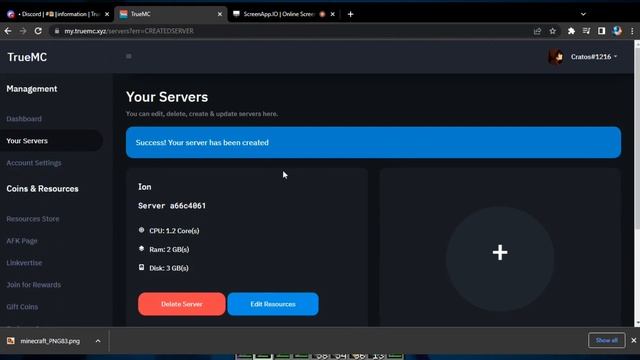Click the Disk icon on Ion server card

tap(141, 267)
